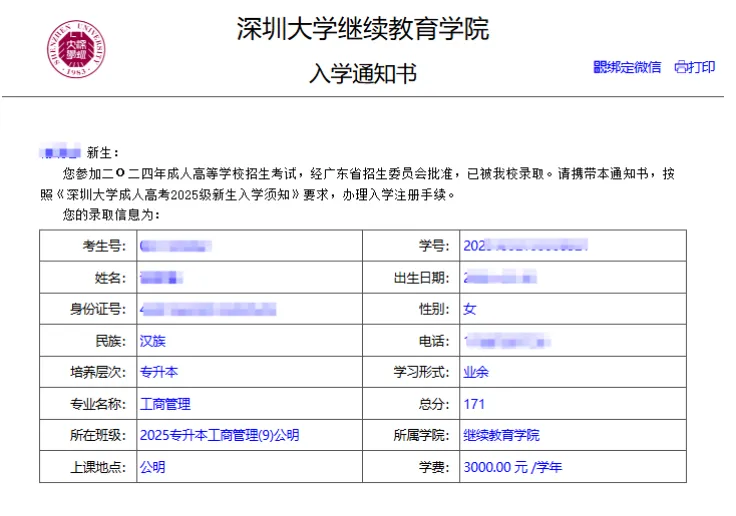The height and width of the screenshot is (516, 736).
Task: Click the 性别: label
Action: pos(434,309)
